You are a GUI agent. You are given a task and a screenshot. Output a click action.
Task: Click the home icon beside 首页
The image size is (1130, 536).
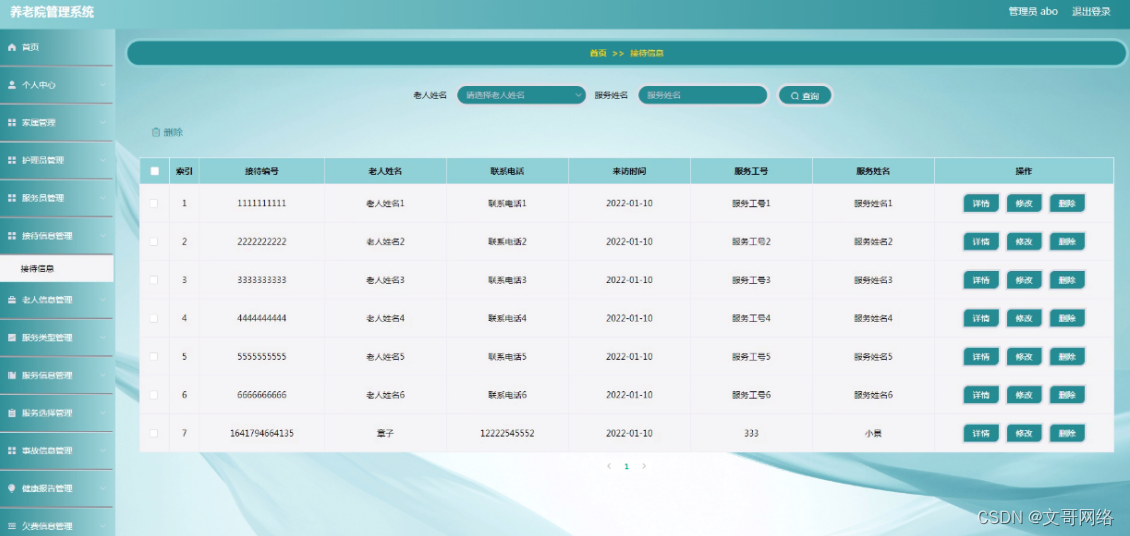click(x=12, y=48)
